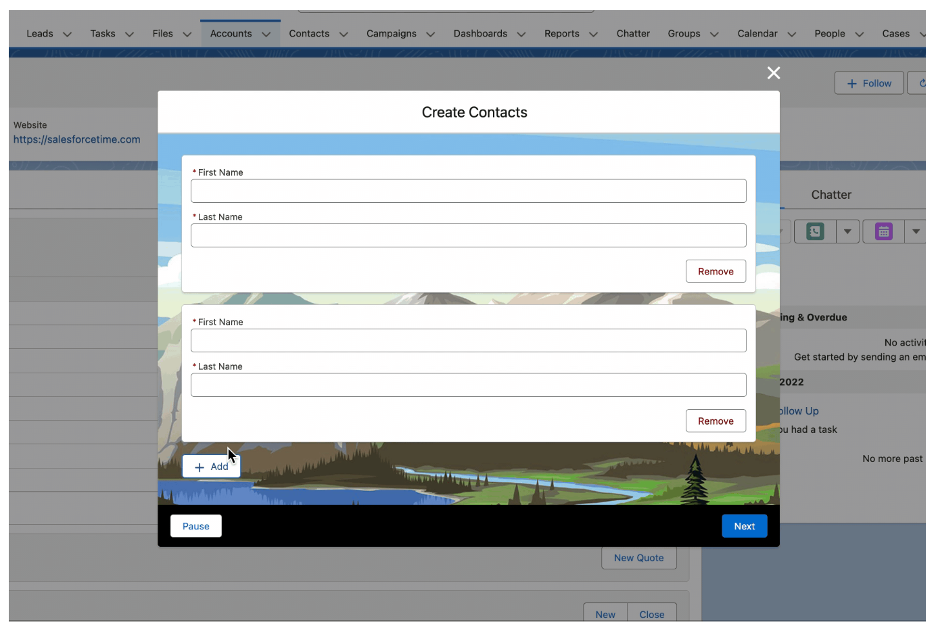Pause the Create Contacts flow
The height and width of the screenshot is (638, 936).
click(x=196, y=526)
